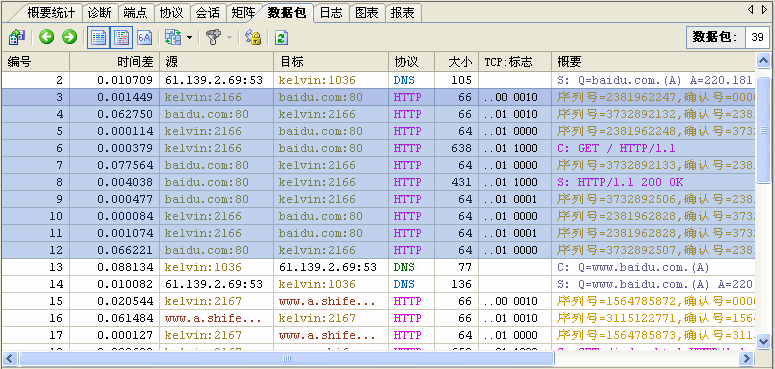The height and width of the screenshot is (369, 775).
Task: Click the export packets toolbar icon
Action: [17, 38]
